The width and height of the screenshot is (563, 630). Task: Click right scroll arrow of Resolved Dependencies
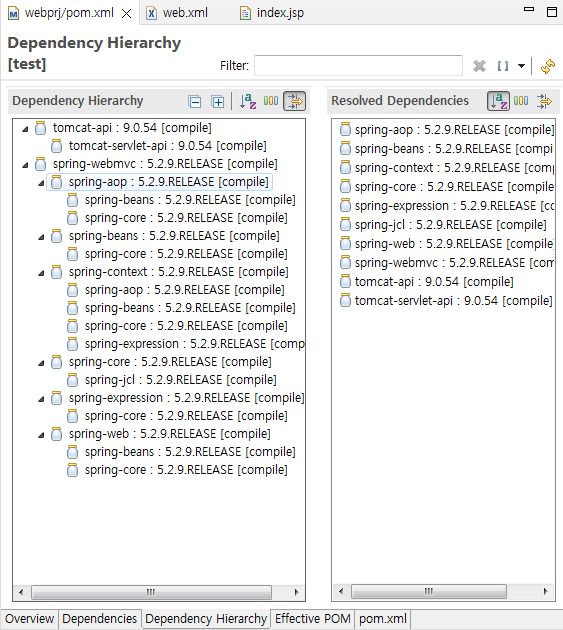click(545, 591)
